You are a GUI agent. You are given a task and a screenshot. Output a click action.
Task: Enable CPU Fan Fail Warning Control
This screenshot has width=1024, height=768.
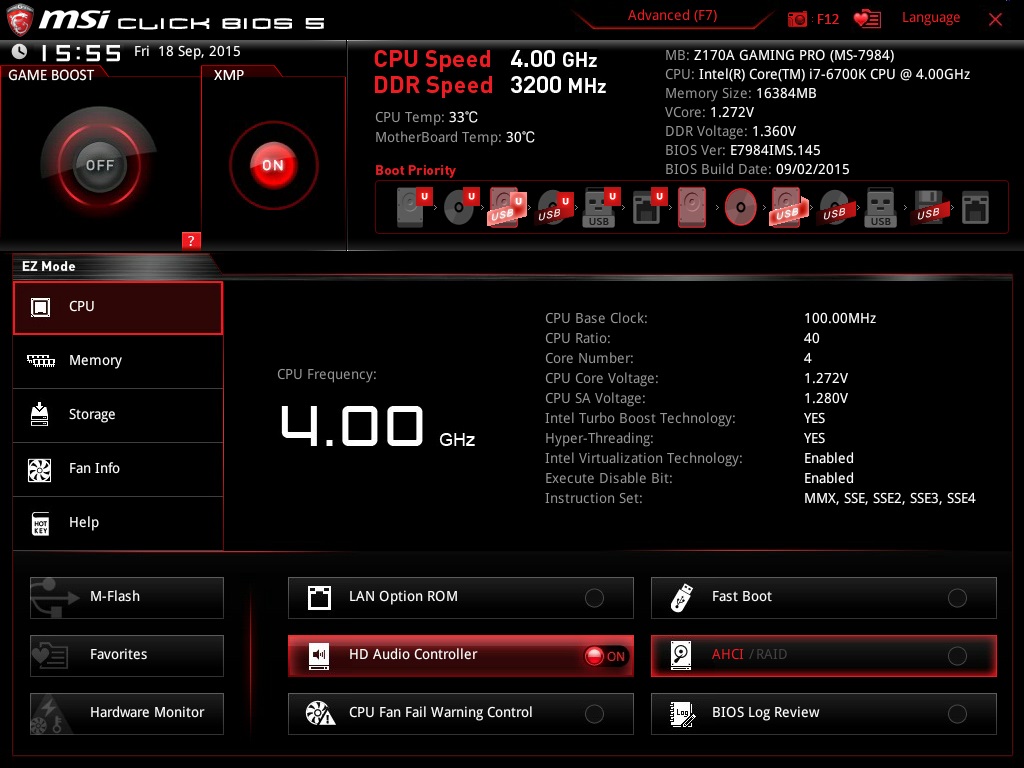tap(460, 713)
